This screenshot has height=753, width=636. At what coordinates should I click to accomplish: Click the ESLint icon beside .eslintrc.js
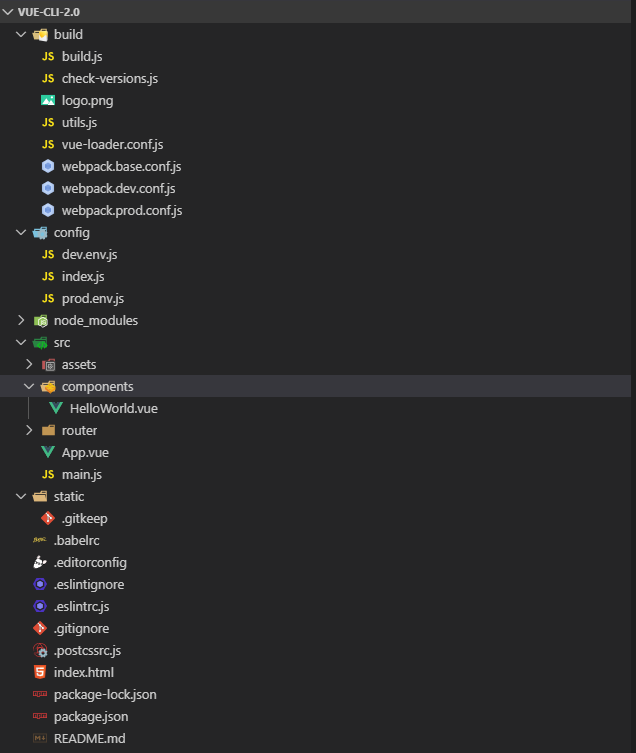[40, 607]
